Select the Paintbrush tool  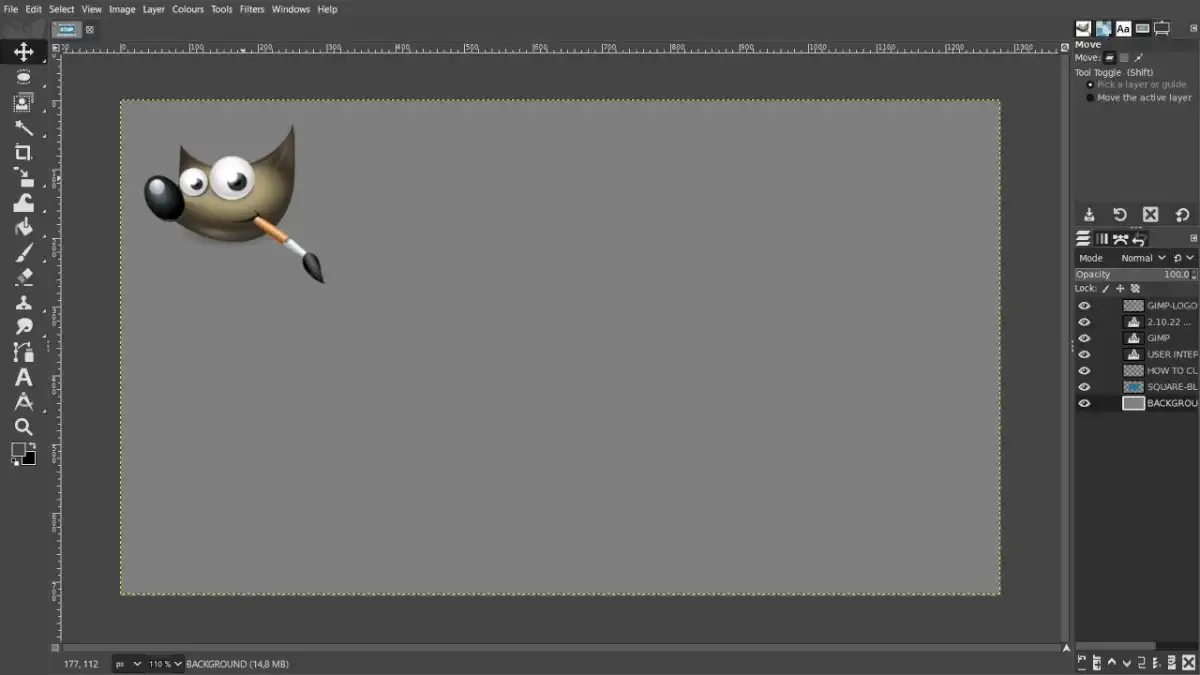coord(23,252)
